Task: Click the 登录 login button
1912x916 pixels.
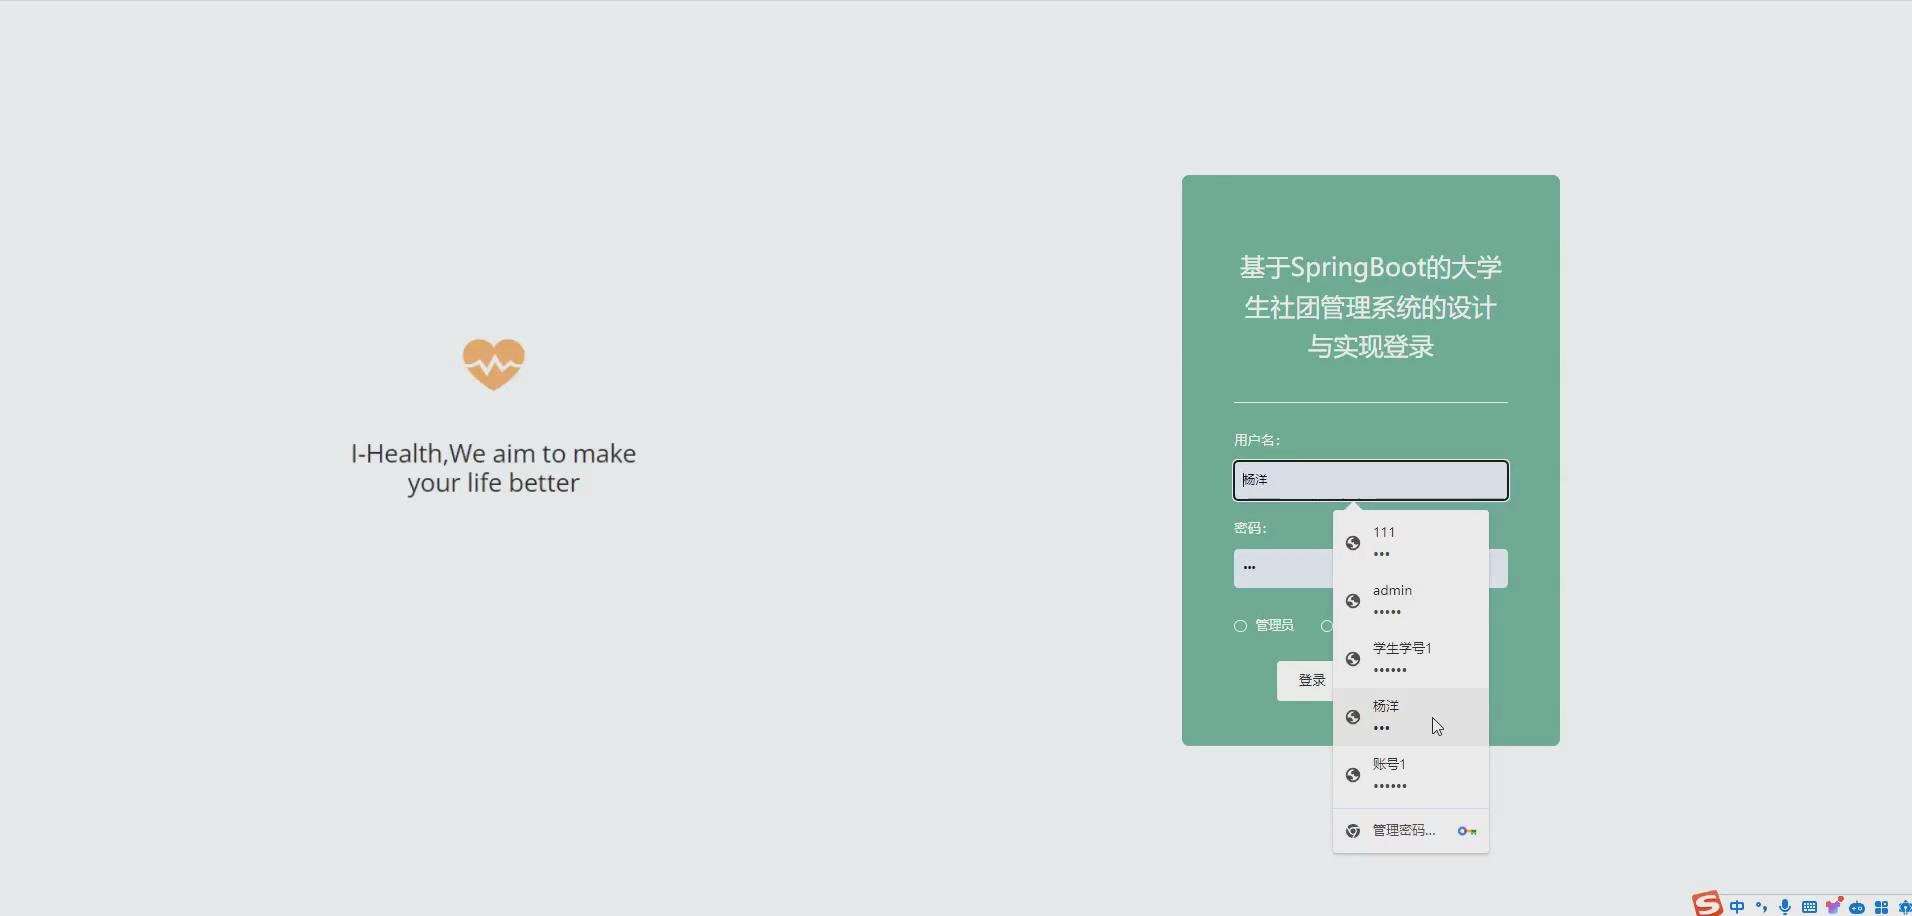Action: coord(1310,680)
